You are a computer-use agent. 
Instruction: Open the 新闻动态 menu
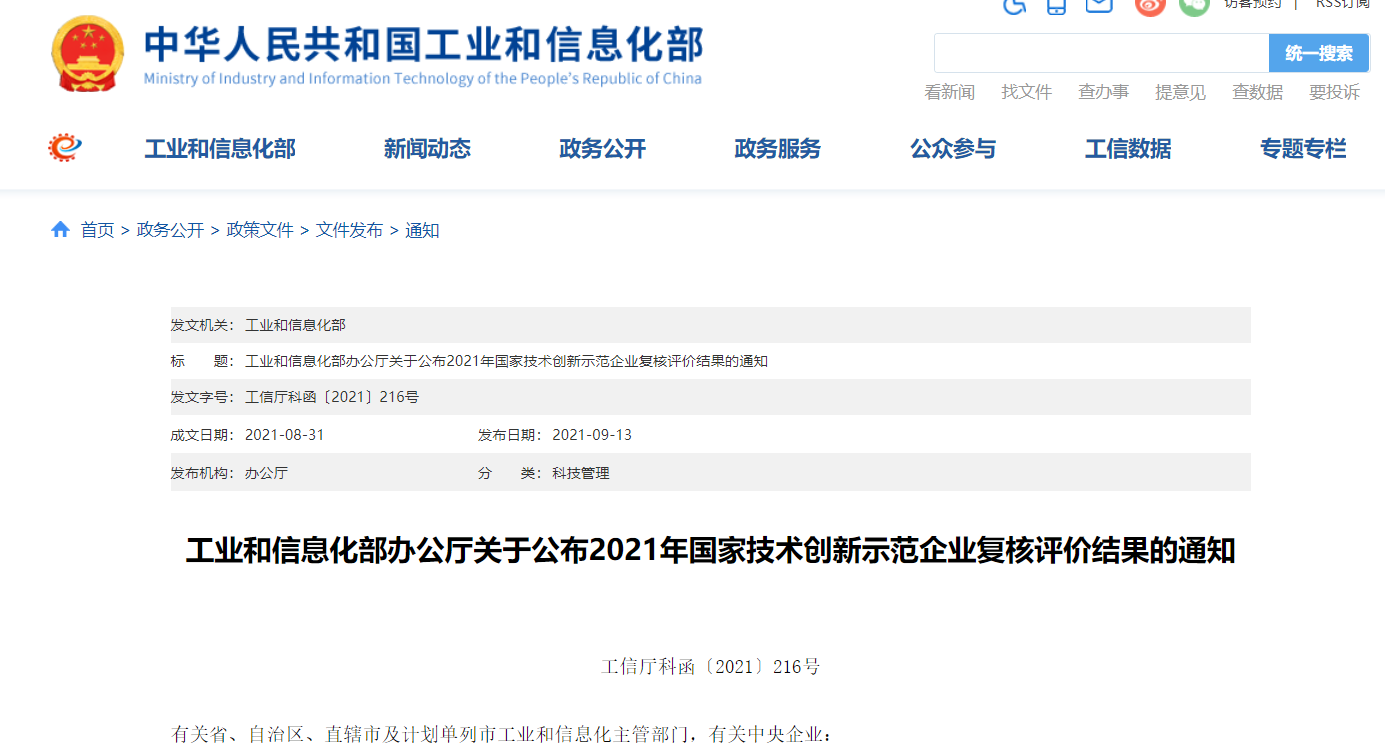tap(427, 149)
